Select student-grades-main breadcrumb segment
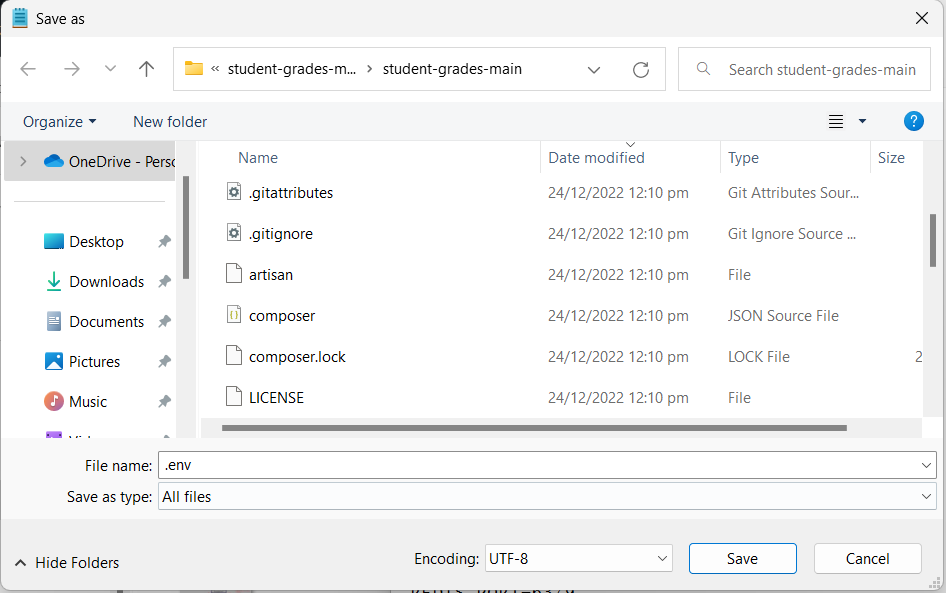946x593 pixels. click(x=452, y=69)
